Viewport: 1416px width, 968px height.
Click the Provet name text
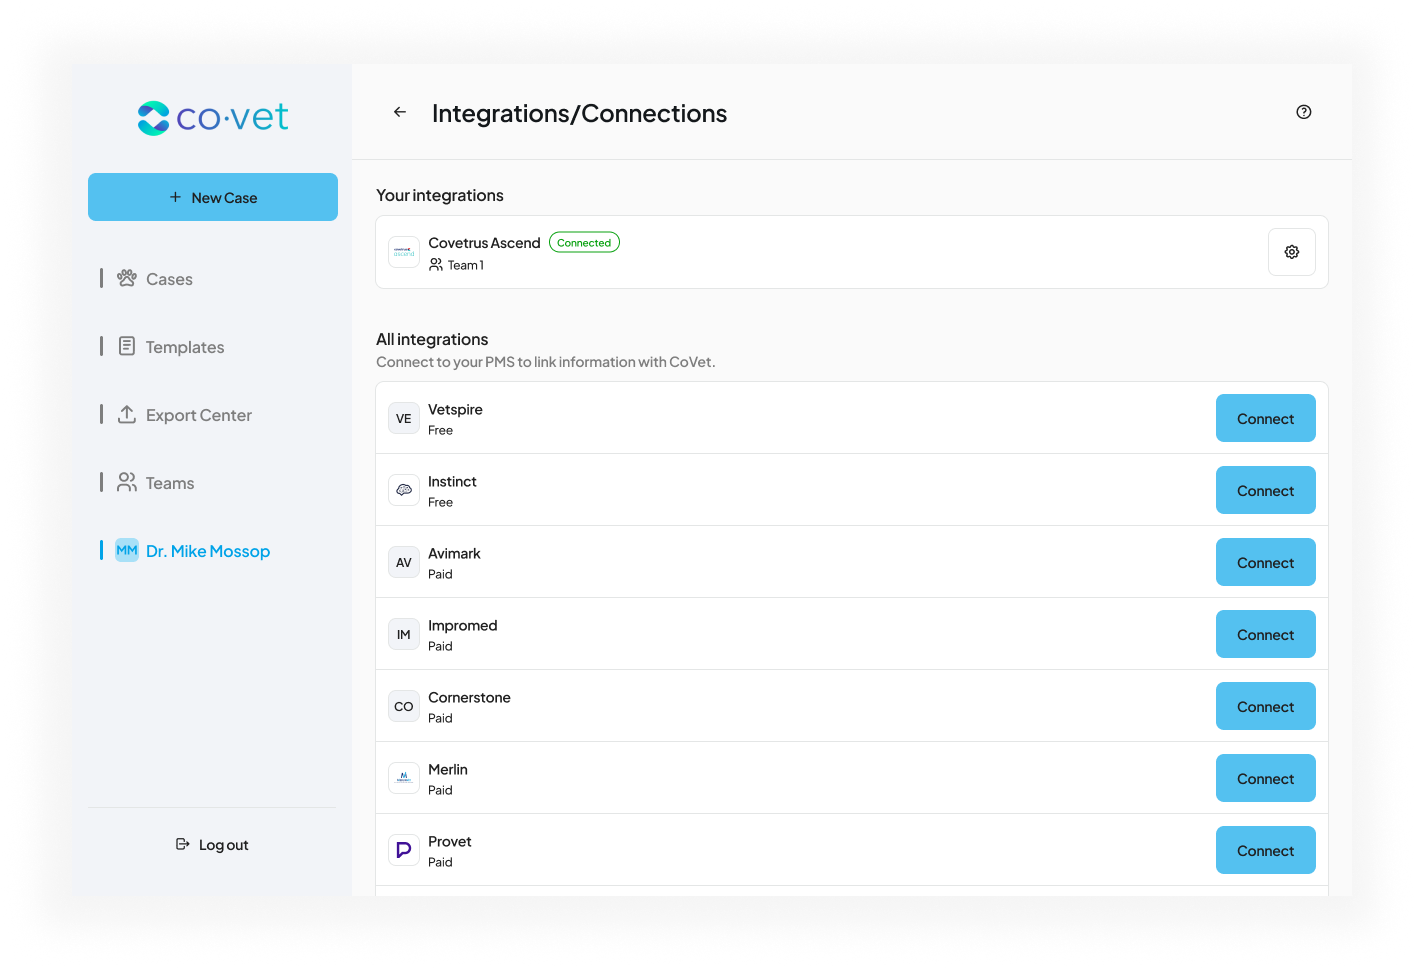coord(450,842)
